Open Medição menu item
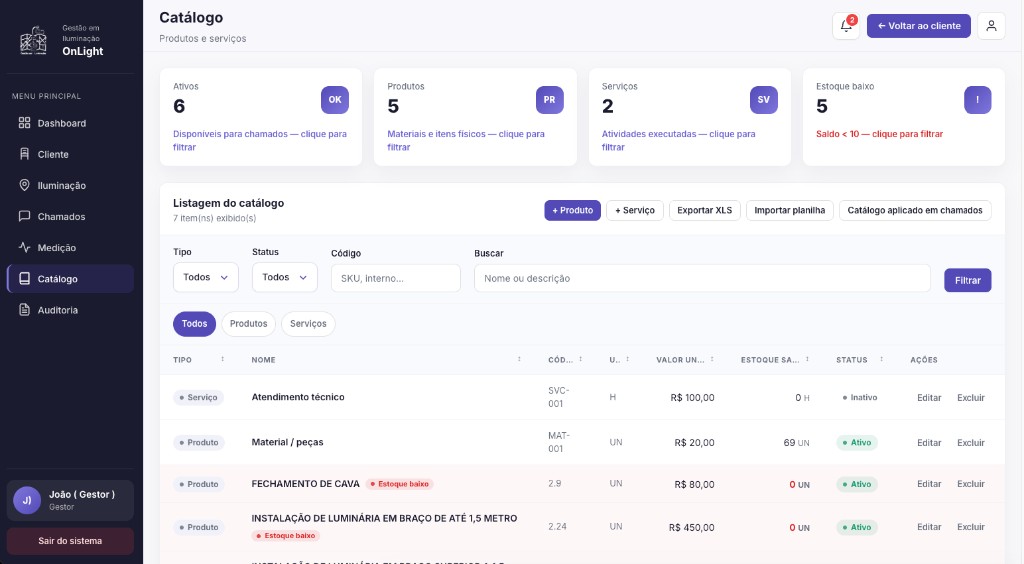1024x564 pixels. pos(71,247)
